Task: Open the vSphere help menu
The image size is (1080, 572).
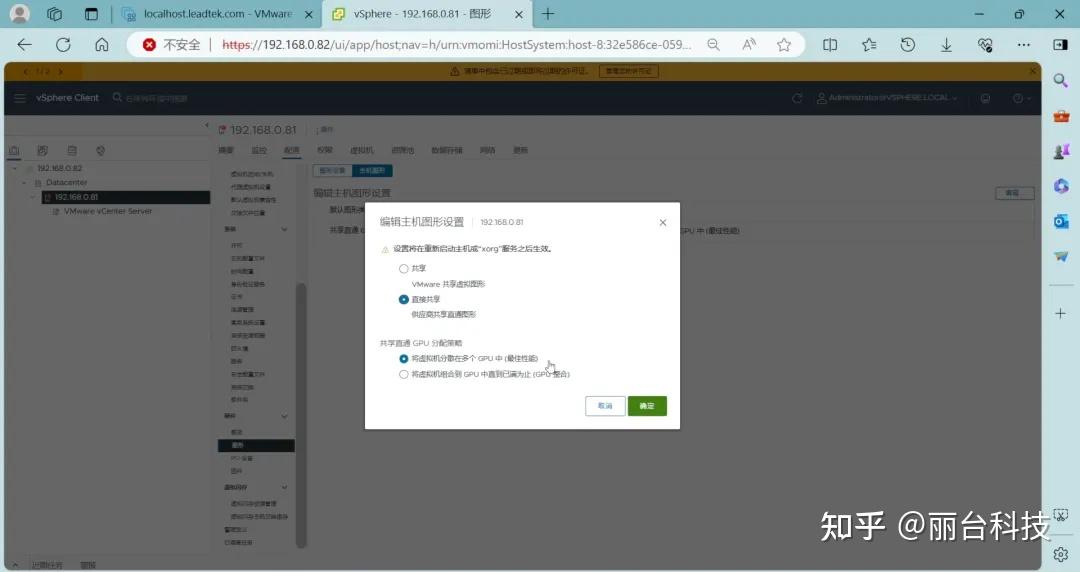Action: pyautogui.click(x=1020, y=98)
